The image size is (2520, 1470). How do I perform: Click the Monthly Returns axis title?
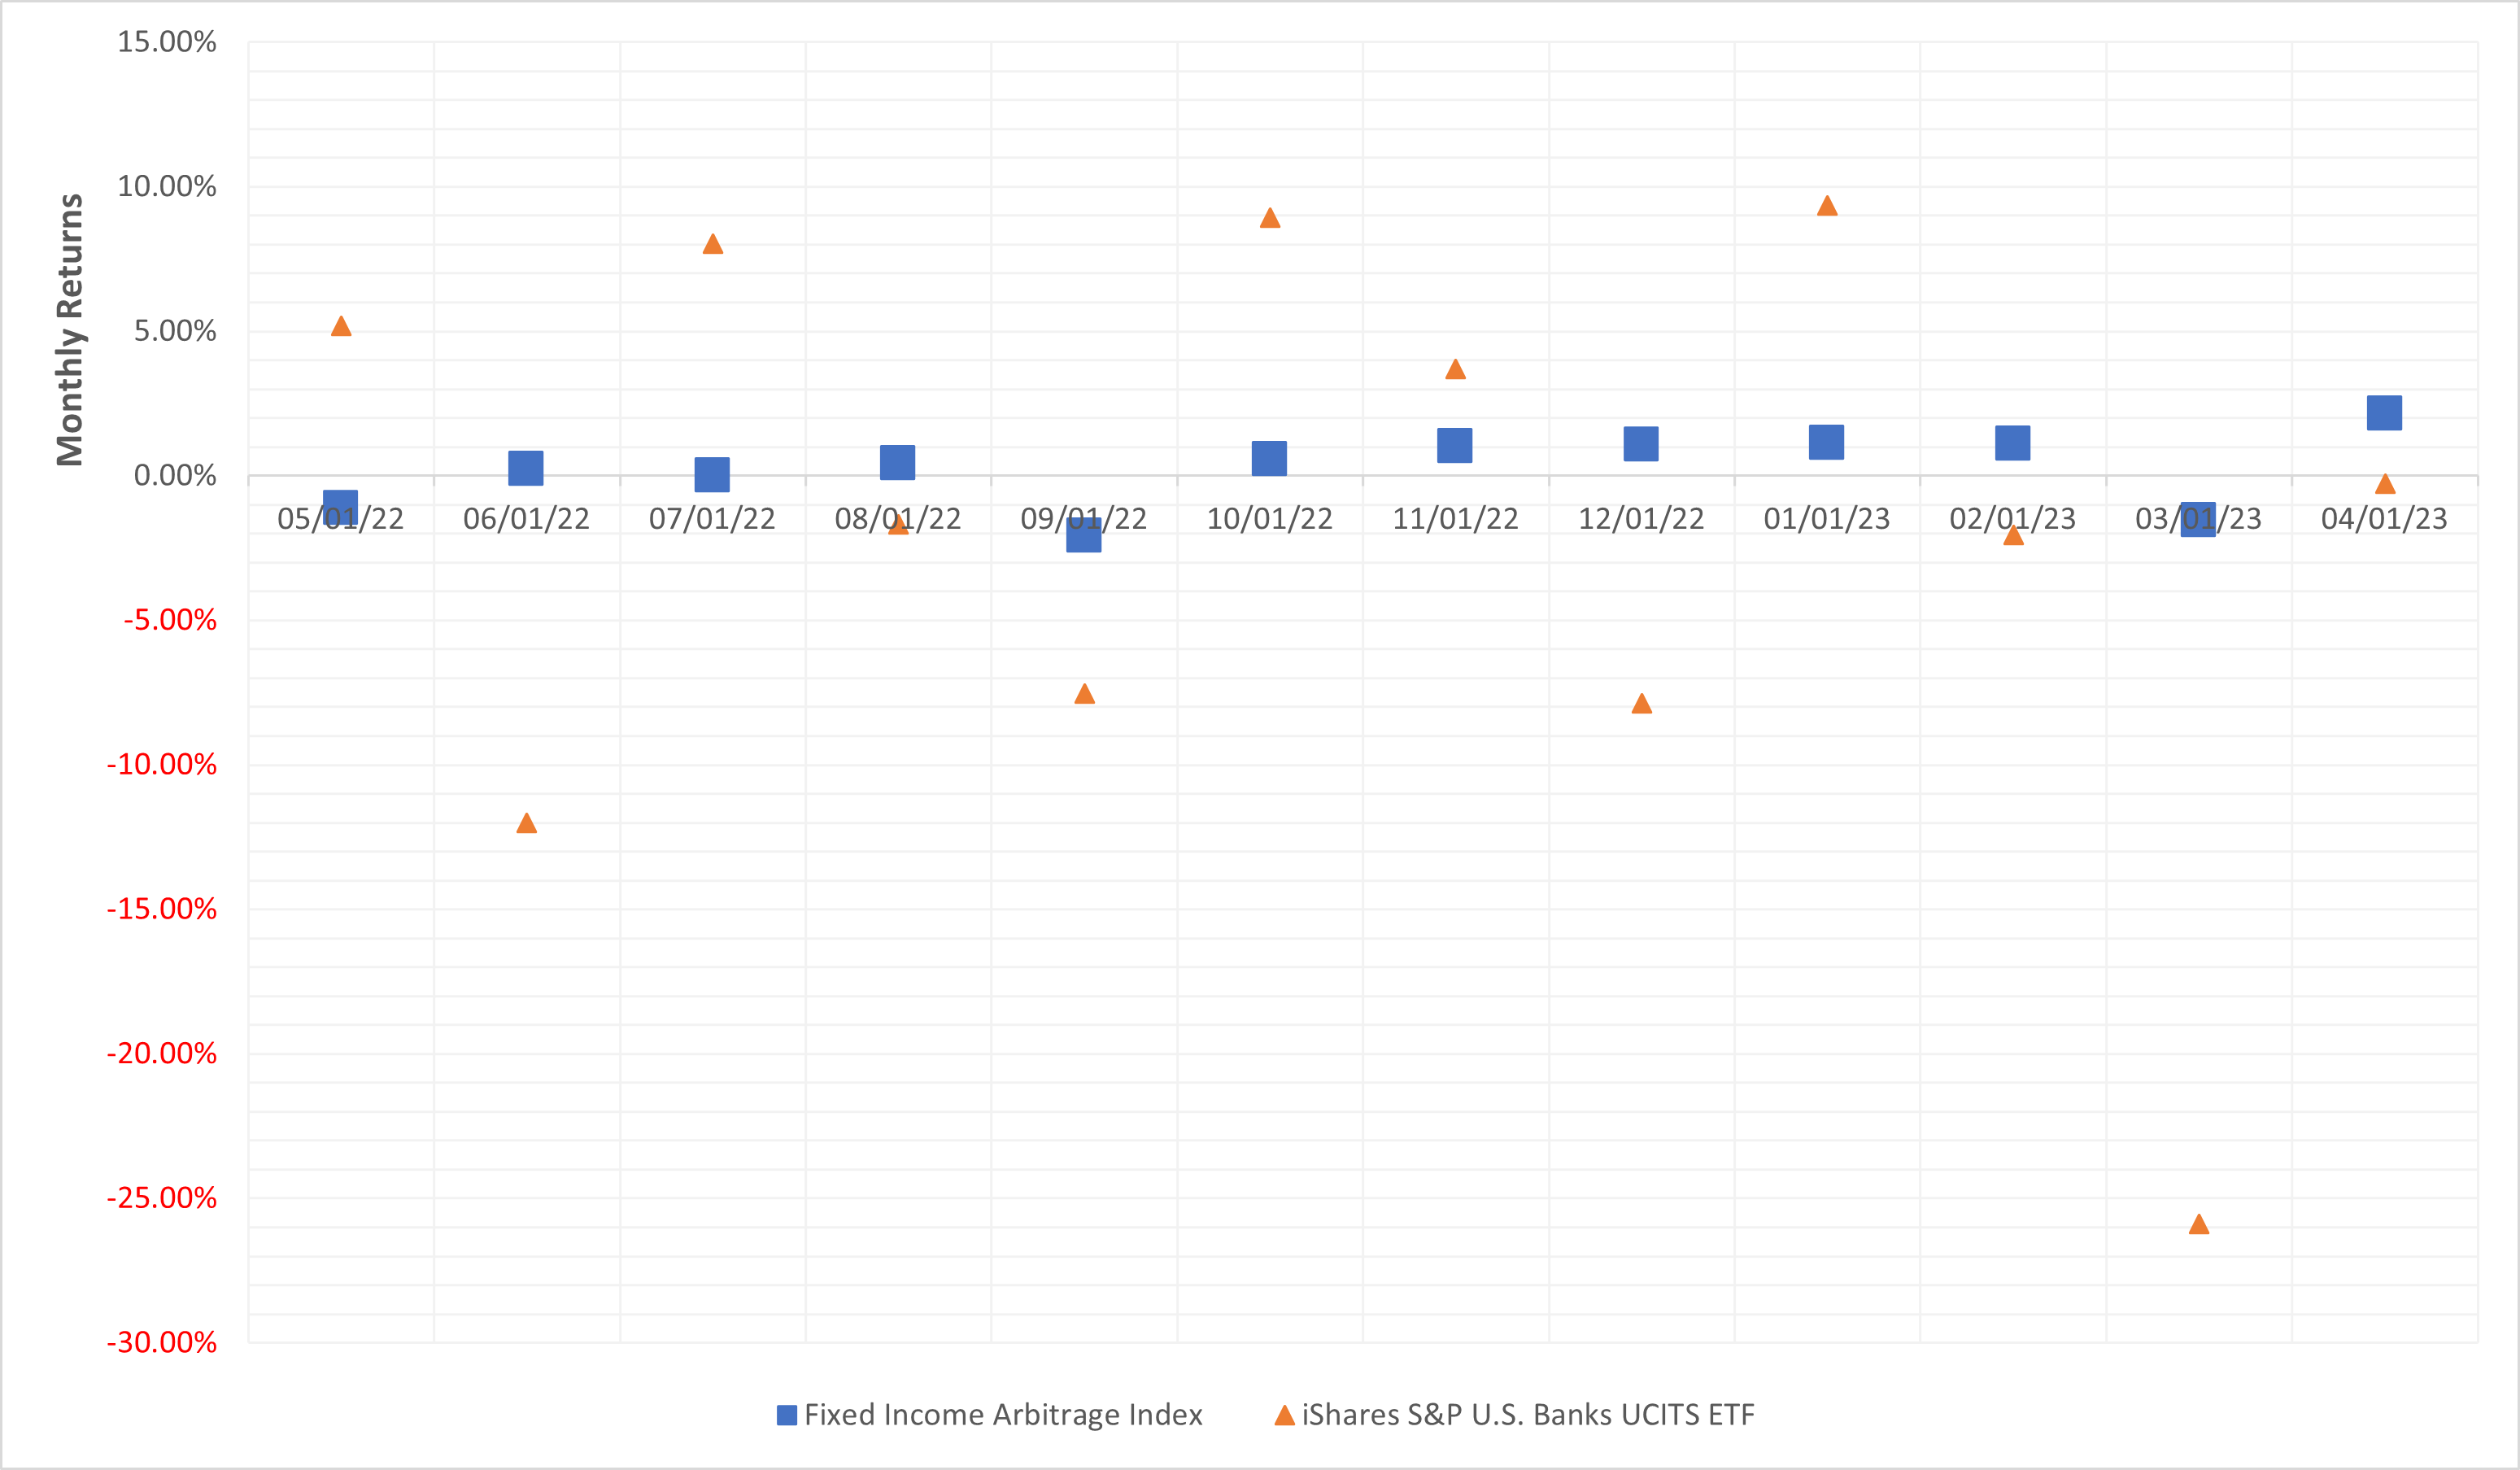coord(70,330)
